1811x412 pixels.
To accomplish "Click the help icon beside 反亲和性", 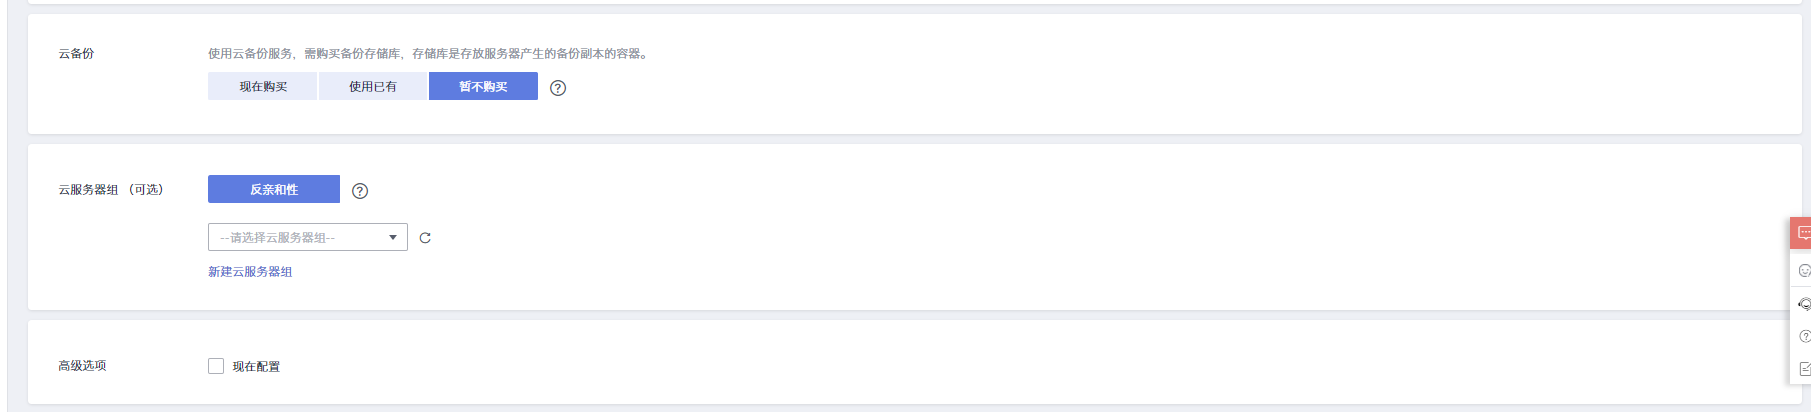I will coord(360,191).
